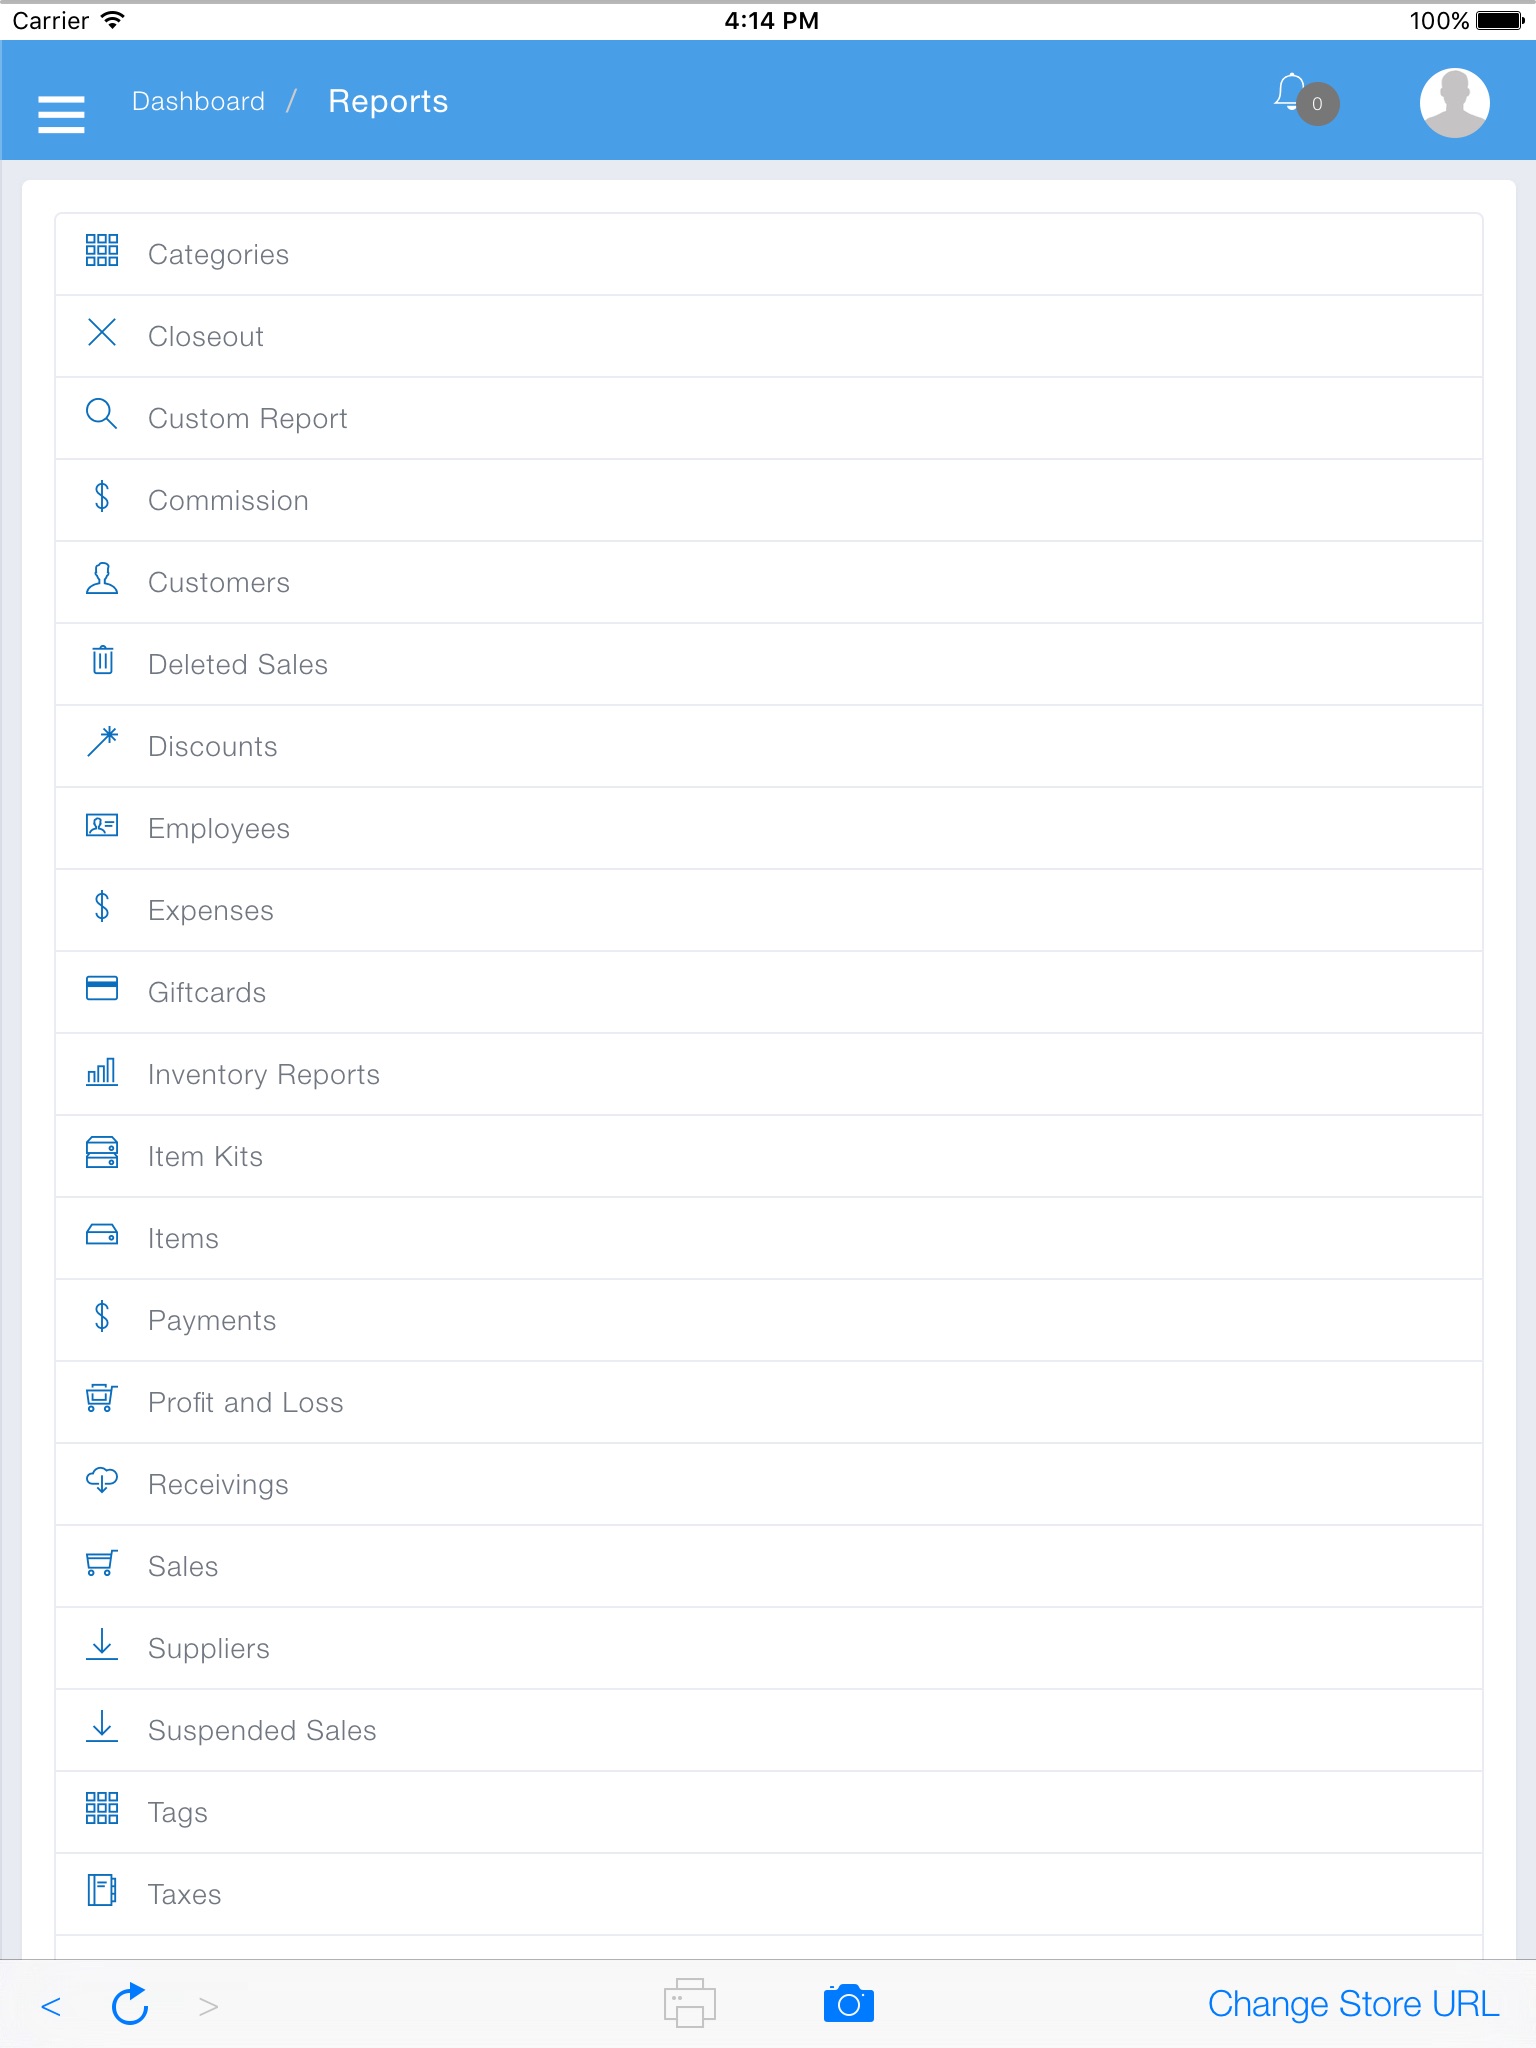Tap Change Store URL button

pyautogui.click(x=1353, y=2004)
